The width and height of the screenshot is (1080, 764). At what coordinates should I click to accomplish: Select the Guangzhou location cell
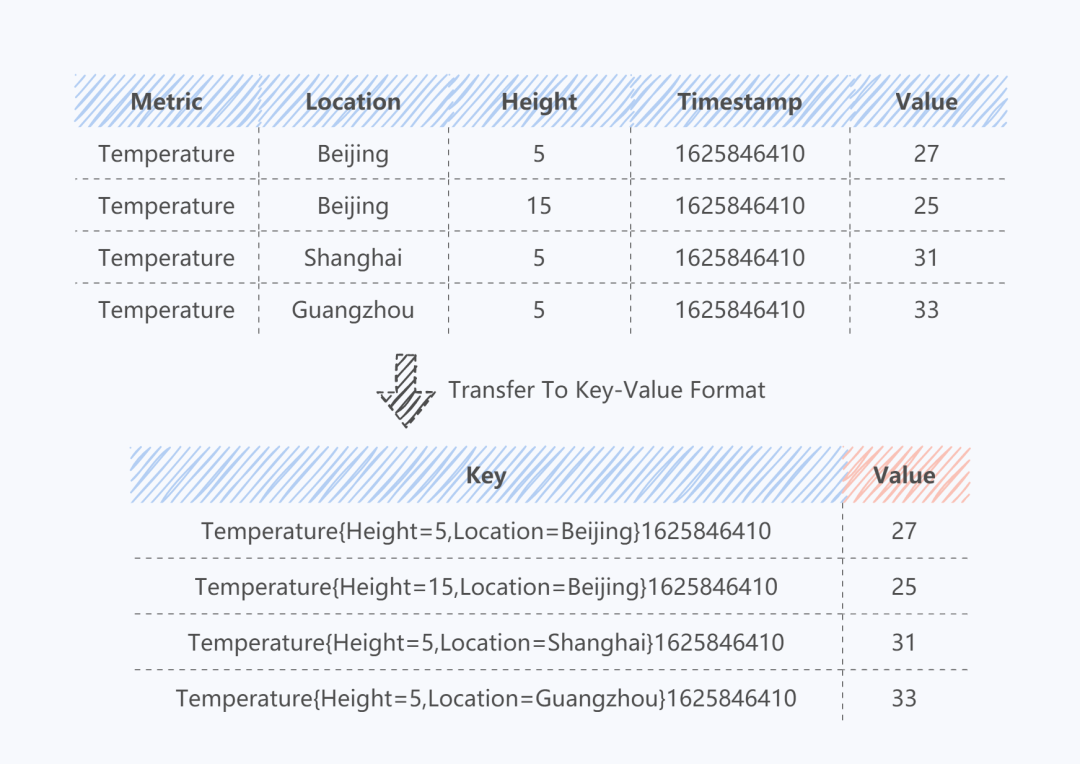(353, 310)
